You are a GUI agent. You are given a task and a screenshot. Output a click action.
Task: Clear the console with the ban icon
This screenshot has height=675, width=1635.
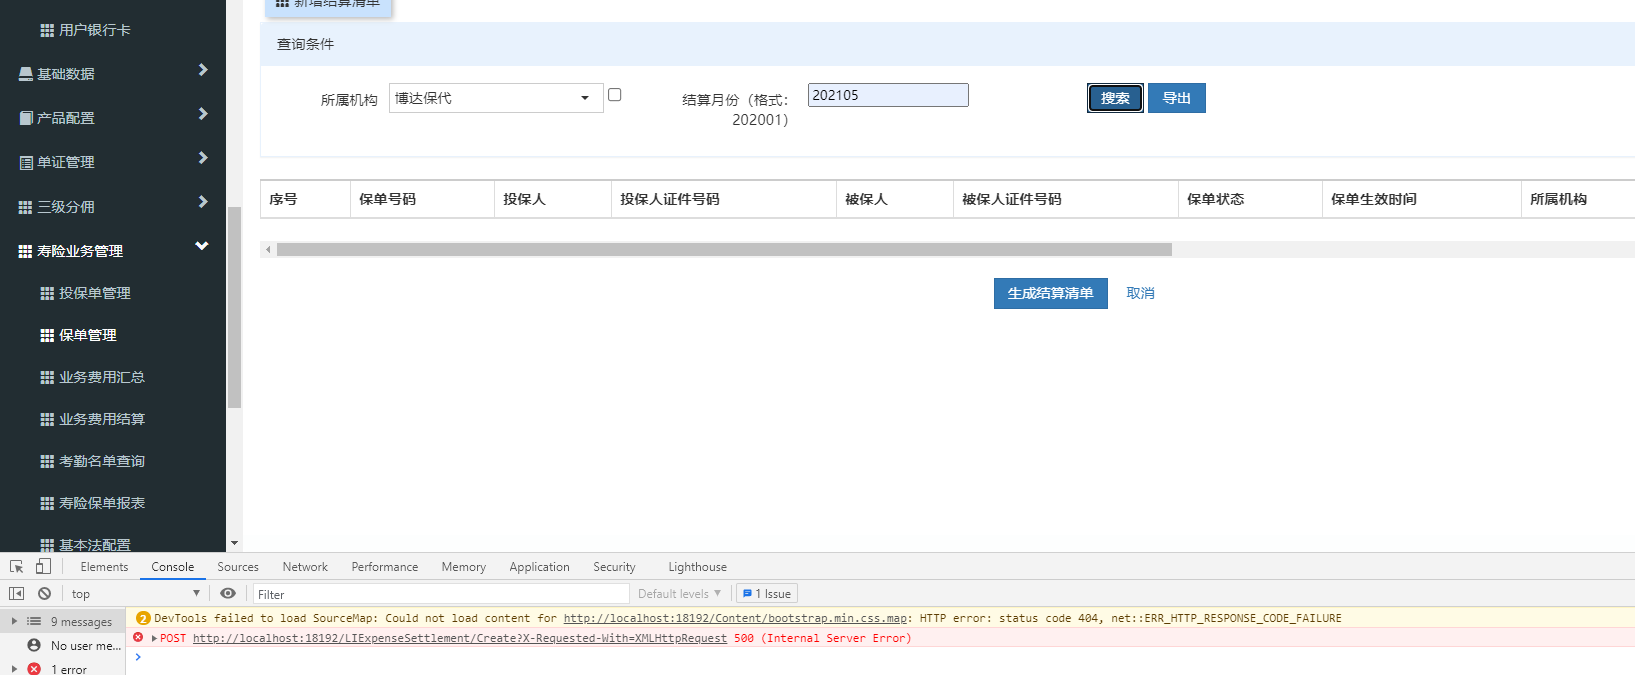[x=44, y=593]
